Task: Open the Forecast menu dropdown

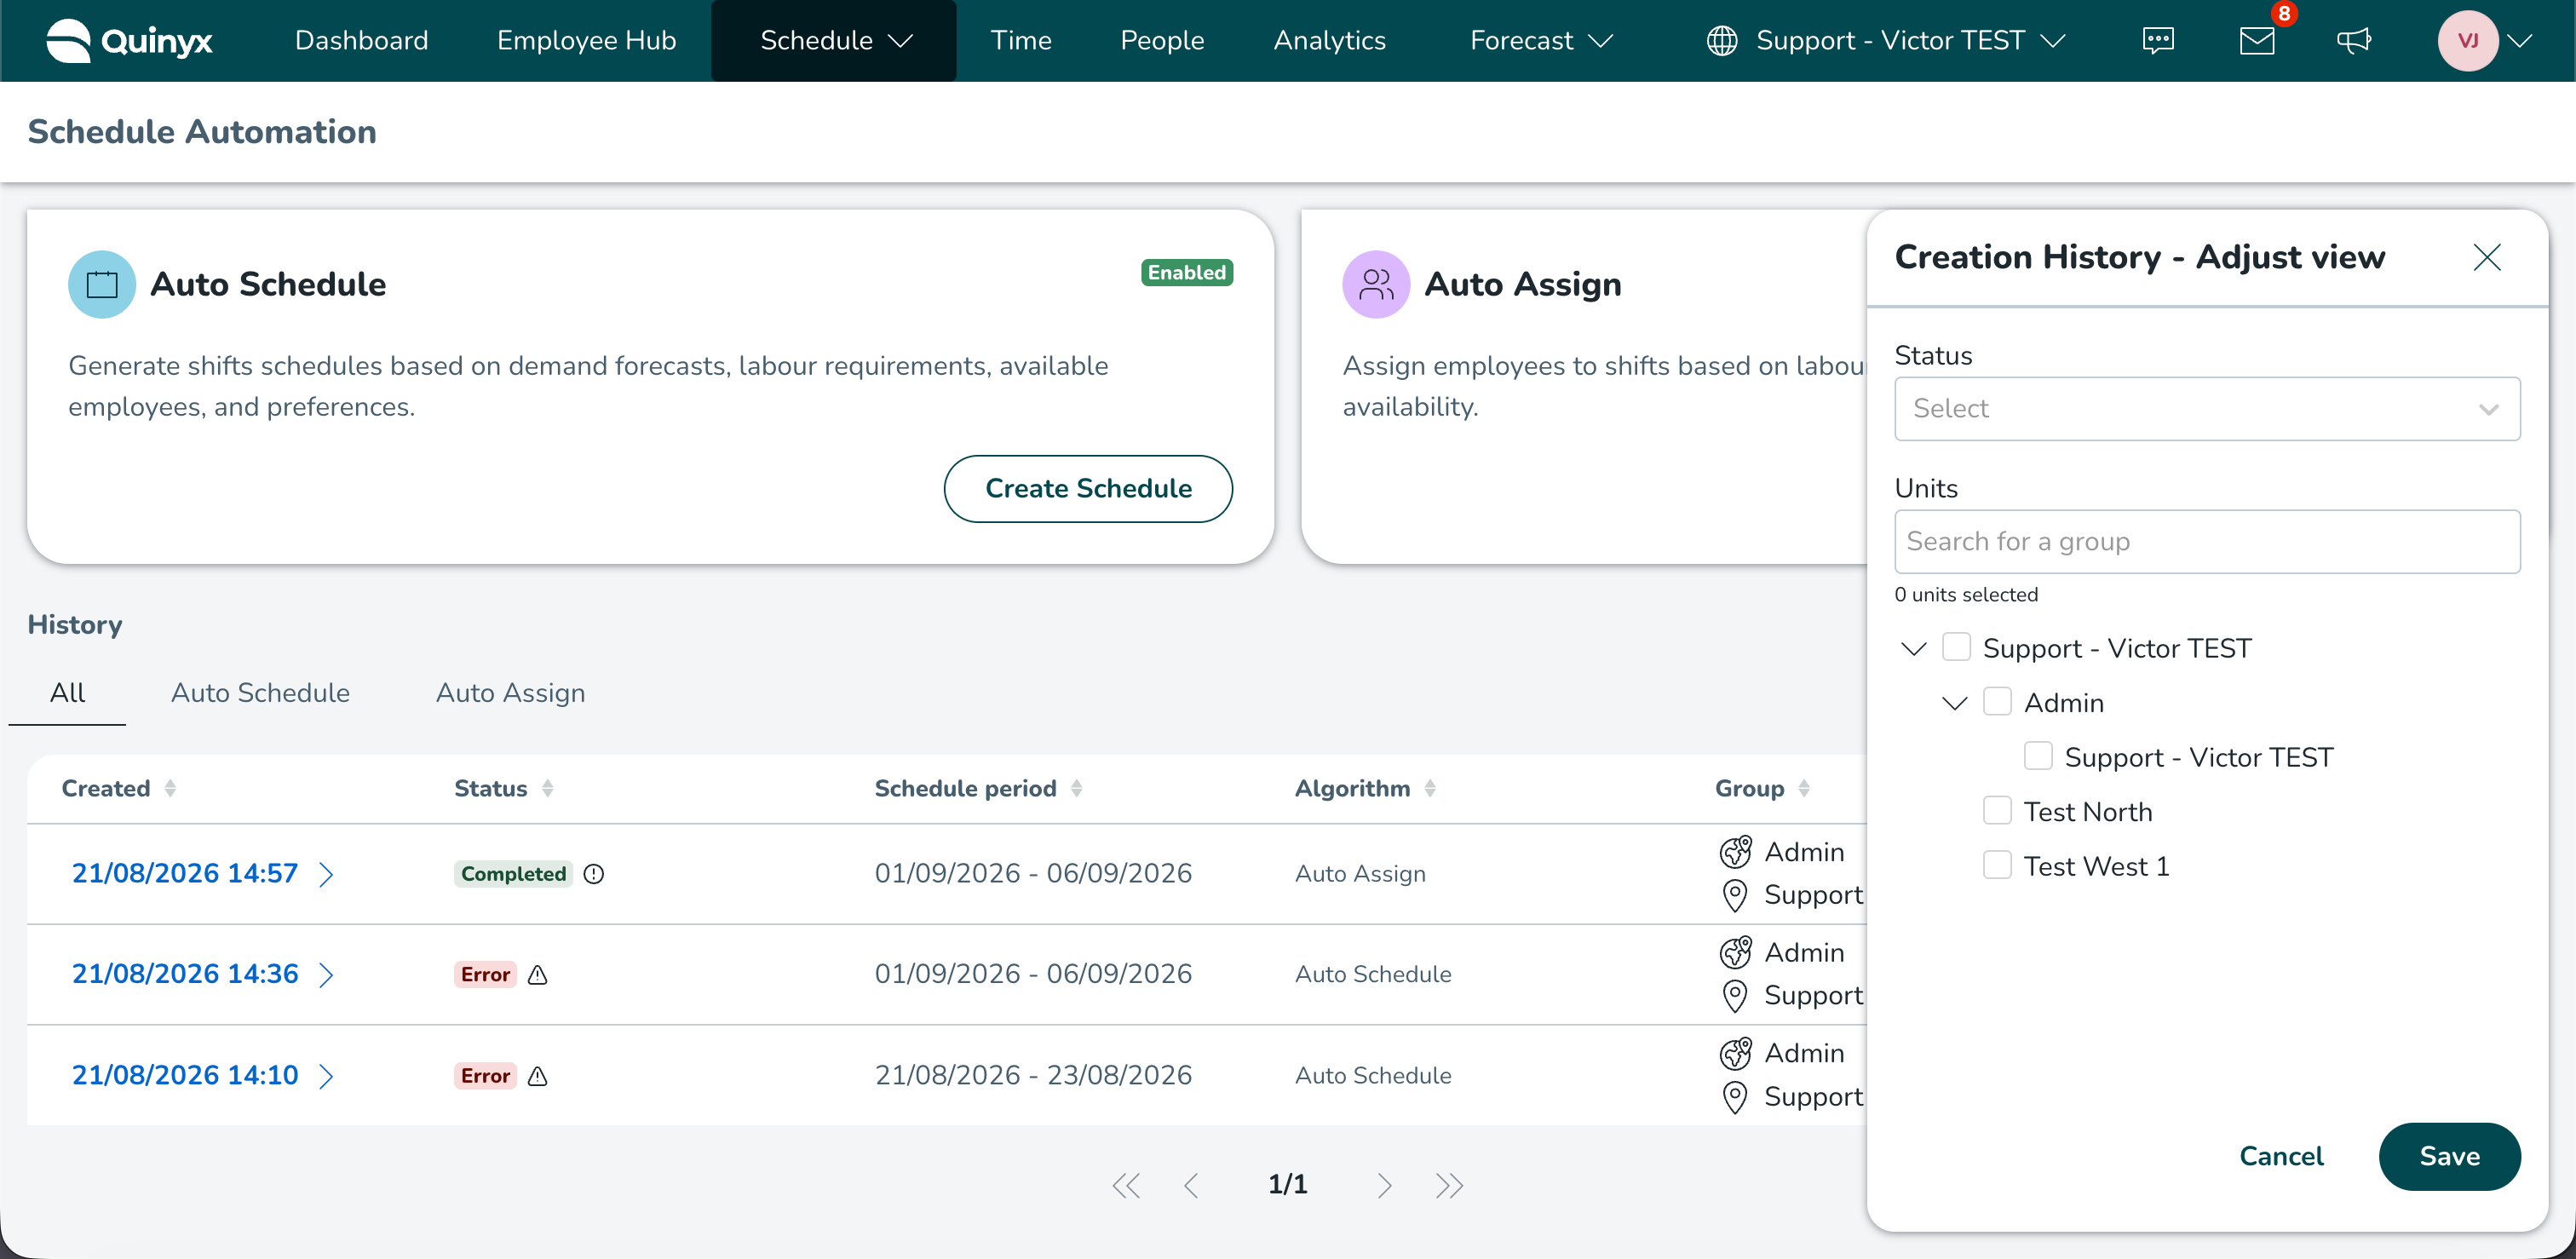Action: pyautogui.click(x=1541, y=41)
